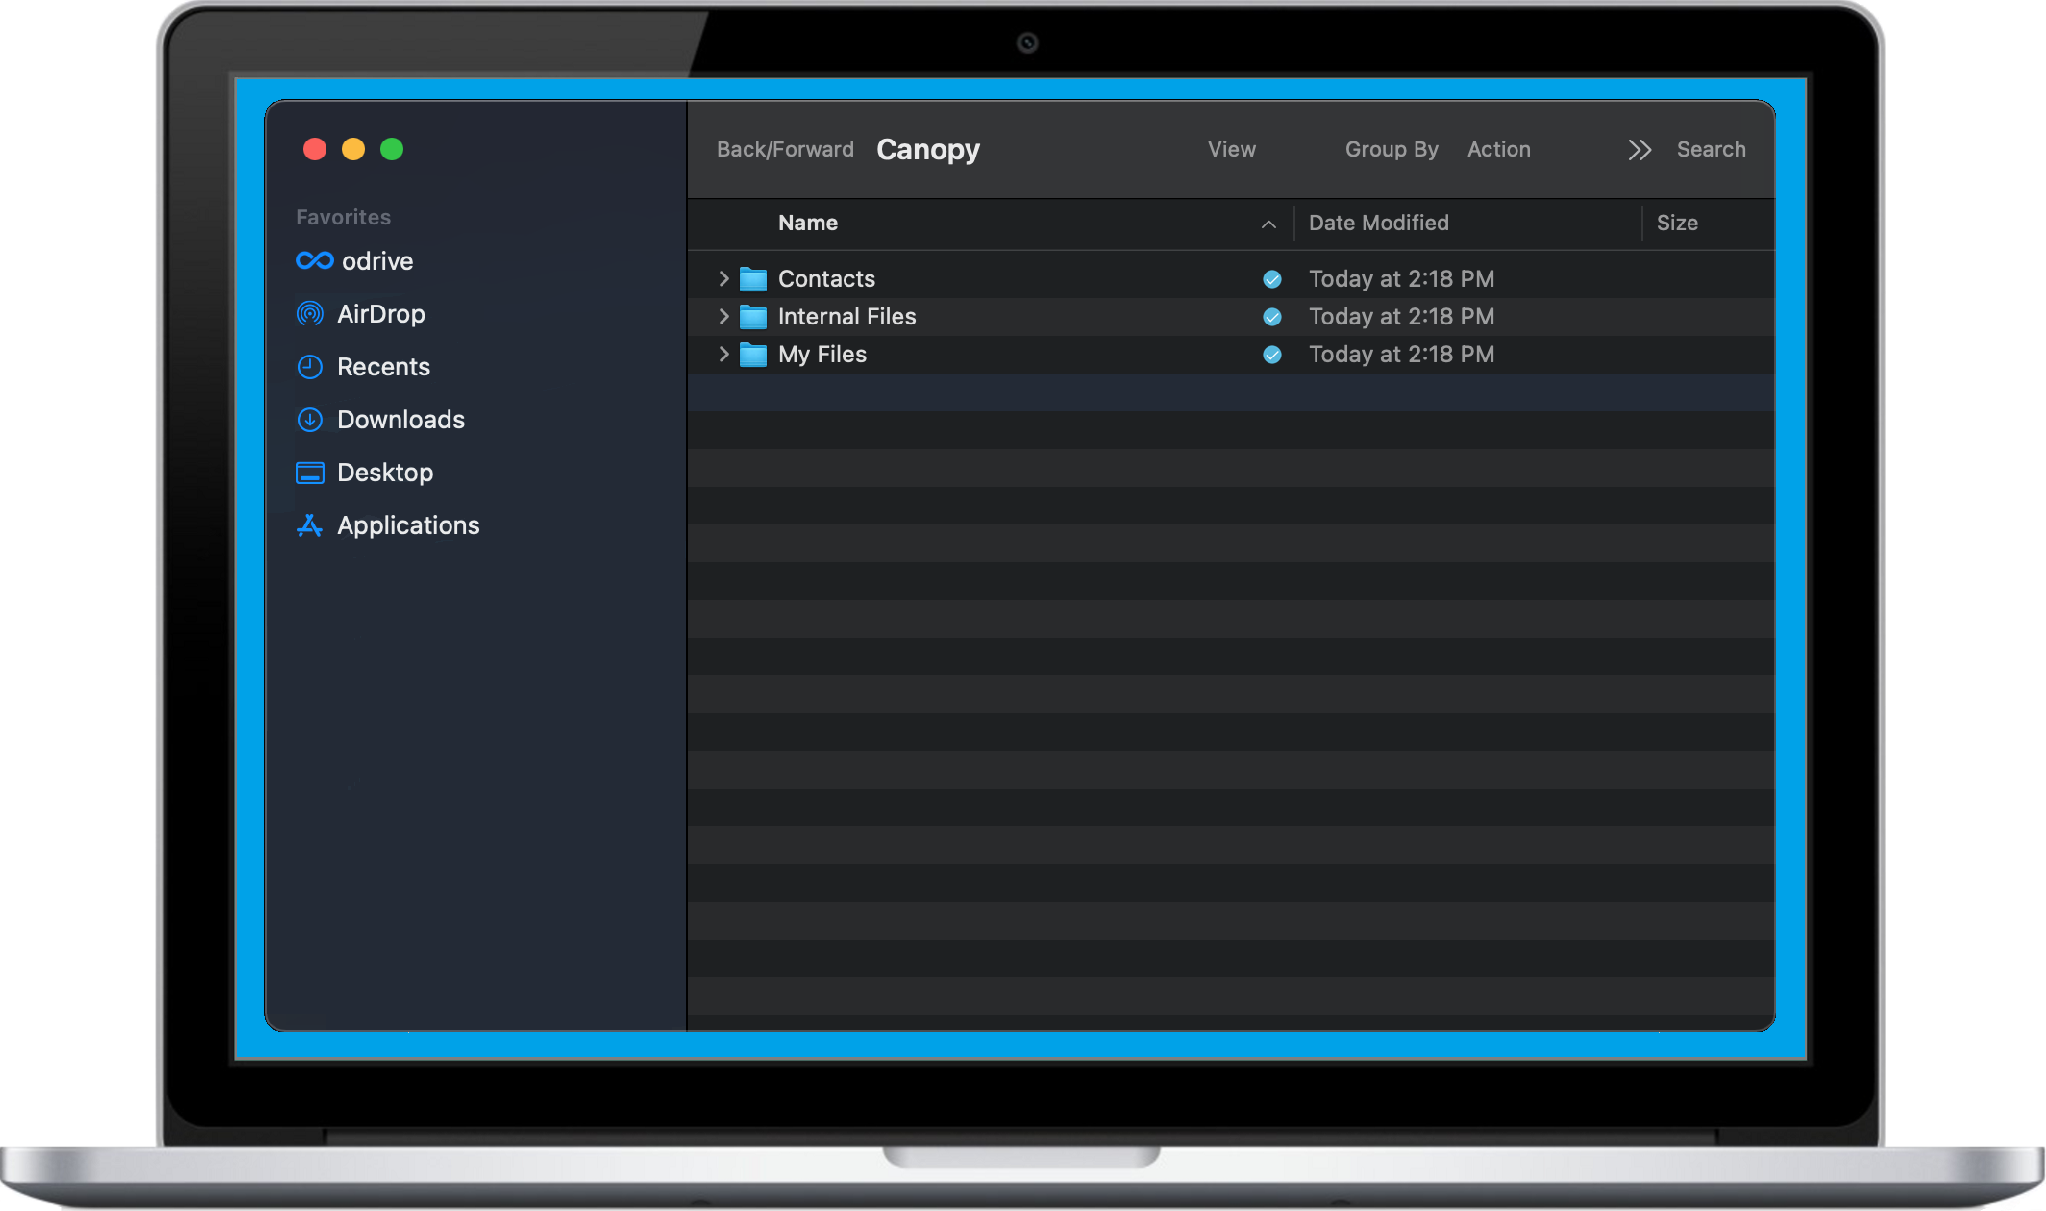This screenshot has height=1211, width=2046.
Task: Click the sync checkmark next to Contacts
Action: coord(1272,279)
